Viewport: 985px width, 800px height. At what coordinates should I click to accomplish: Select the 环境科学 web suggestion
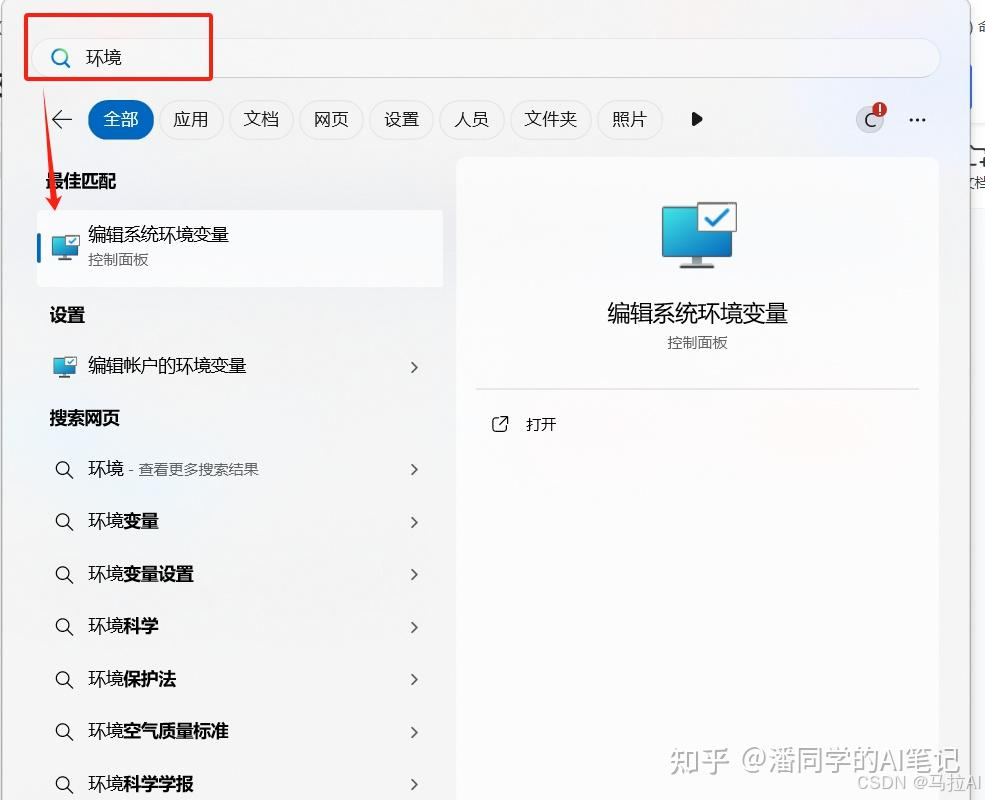click(240, 626)
